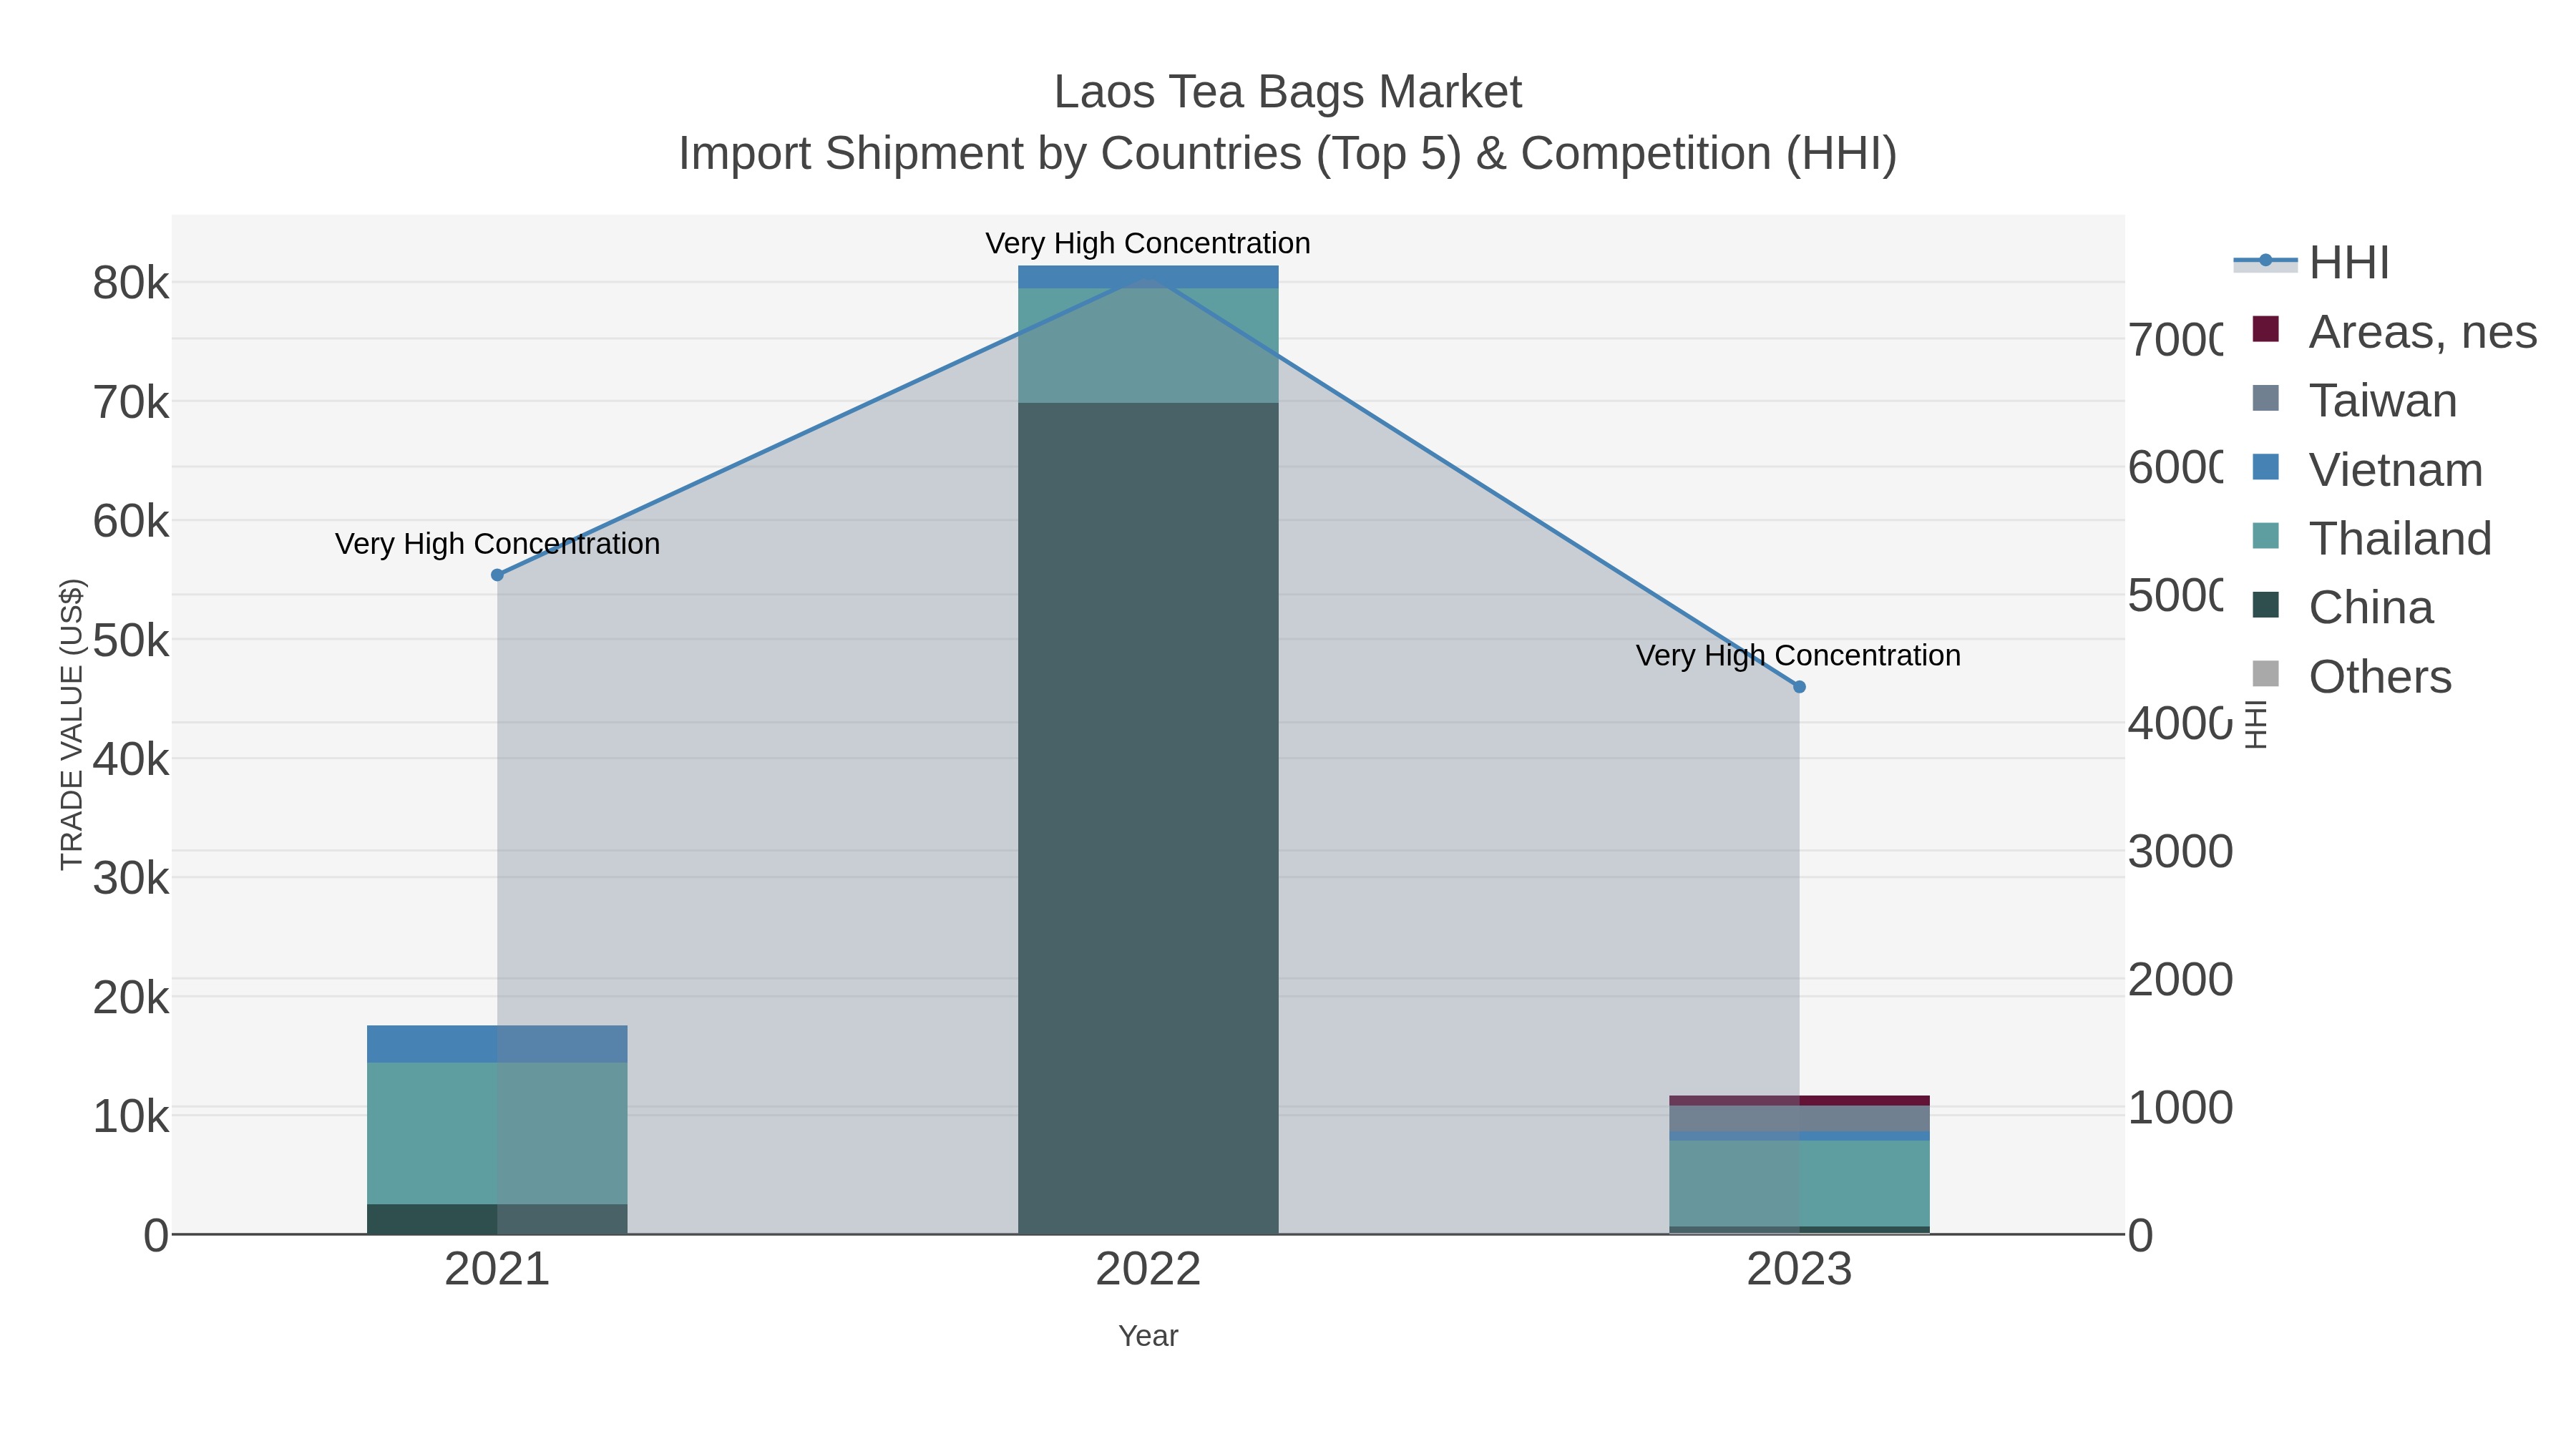Click the 1000 right HHI axis tick
This screenshot has width=2576, height=1449.
pyautogui.click(x=2180, y=1108)
